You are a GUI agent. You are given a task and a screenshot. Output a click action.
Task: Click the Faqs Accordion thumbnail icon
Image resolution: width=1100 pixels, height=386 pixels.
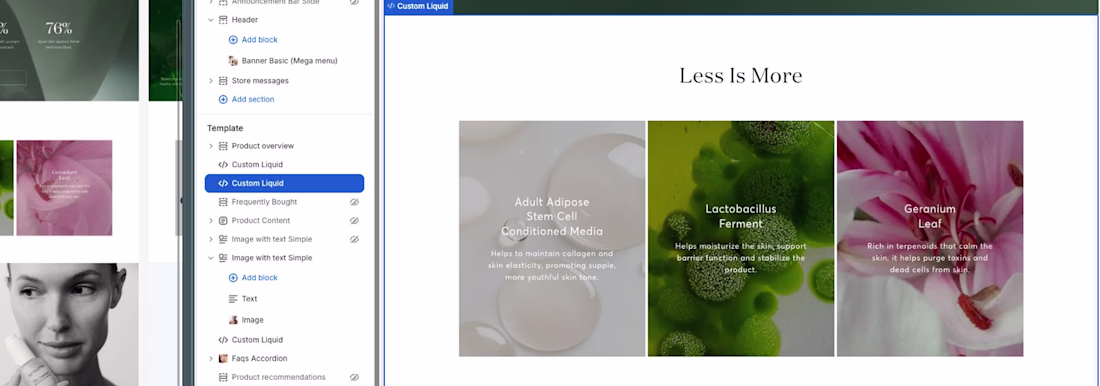(223, 359)
